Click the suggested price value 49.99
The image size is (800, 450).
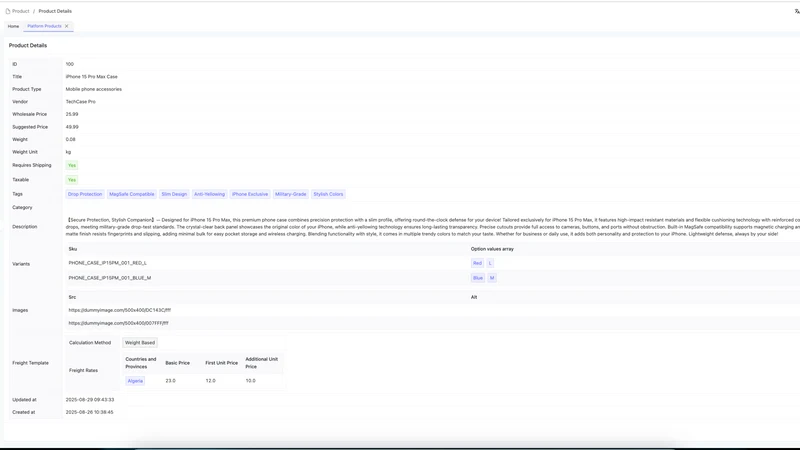[72, 127]
